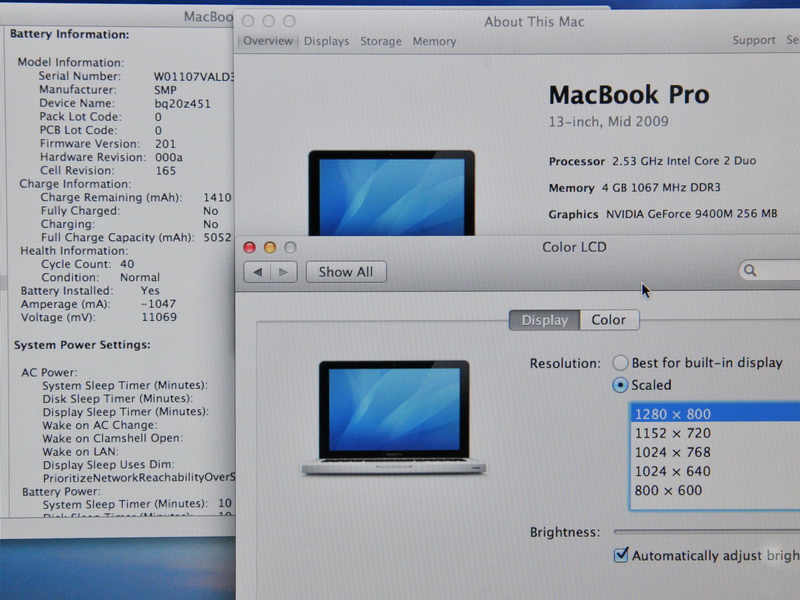Open the Storage tab
This screenshot has height=600, width=800.
(x=380, y=41)
